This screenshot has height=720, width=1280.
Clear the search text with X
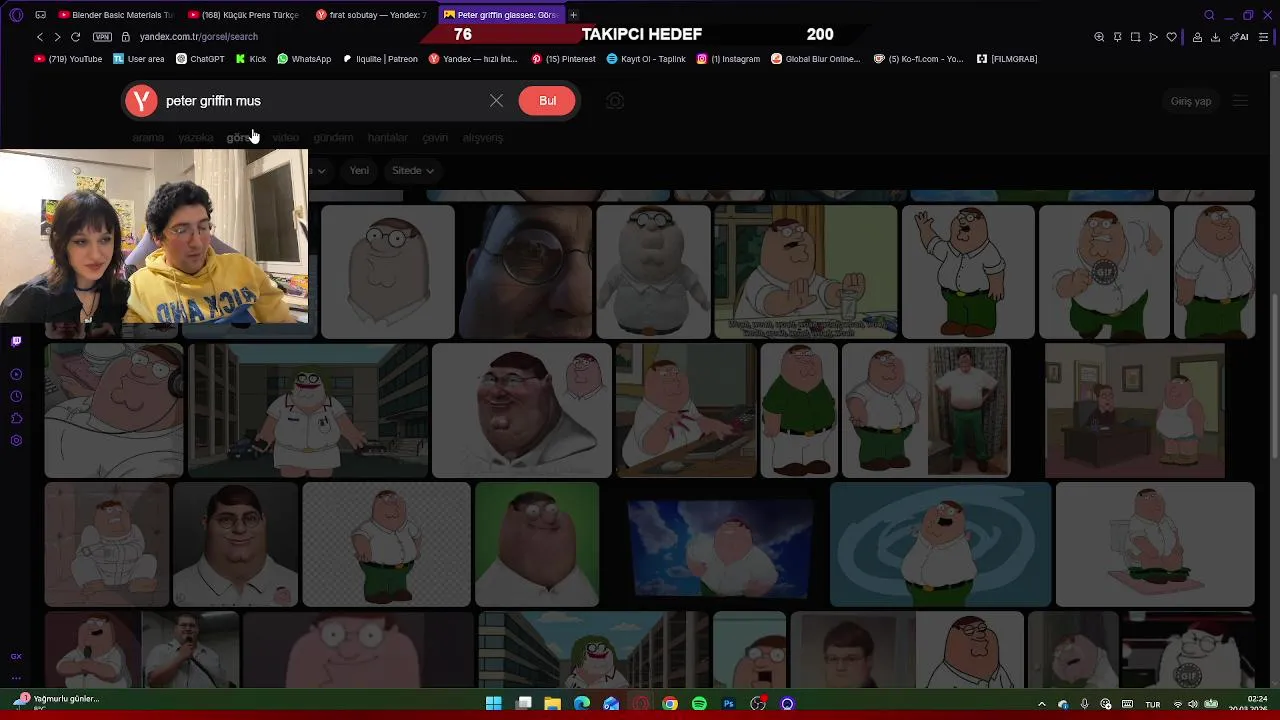click(x=496, y=101)
